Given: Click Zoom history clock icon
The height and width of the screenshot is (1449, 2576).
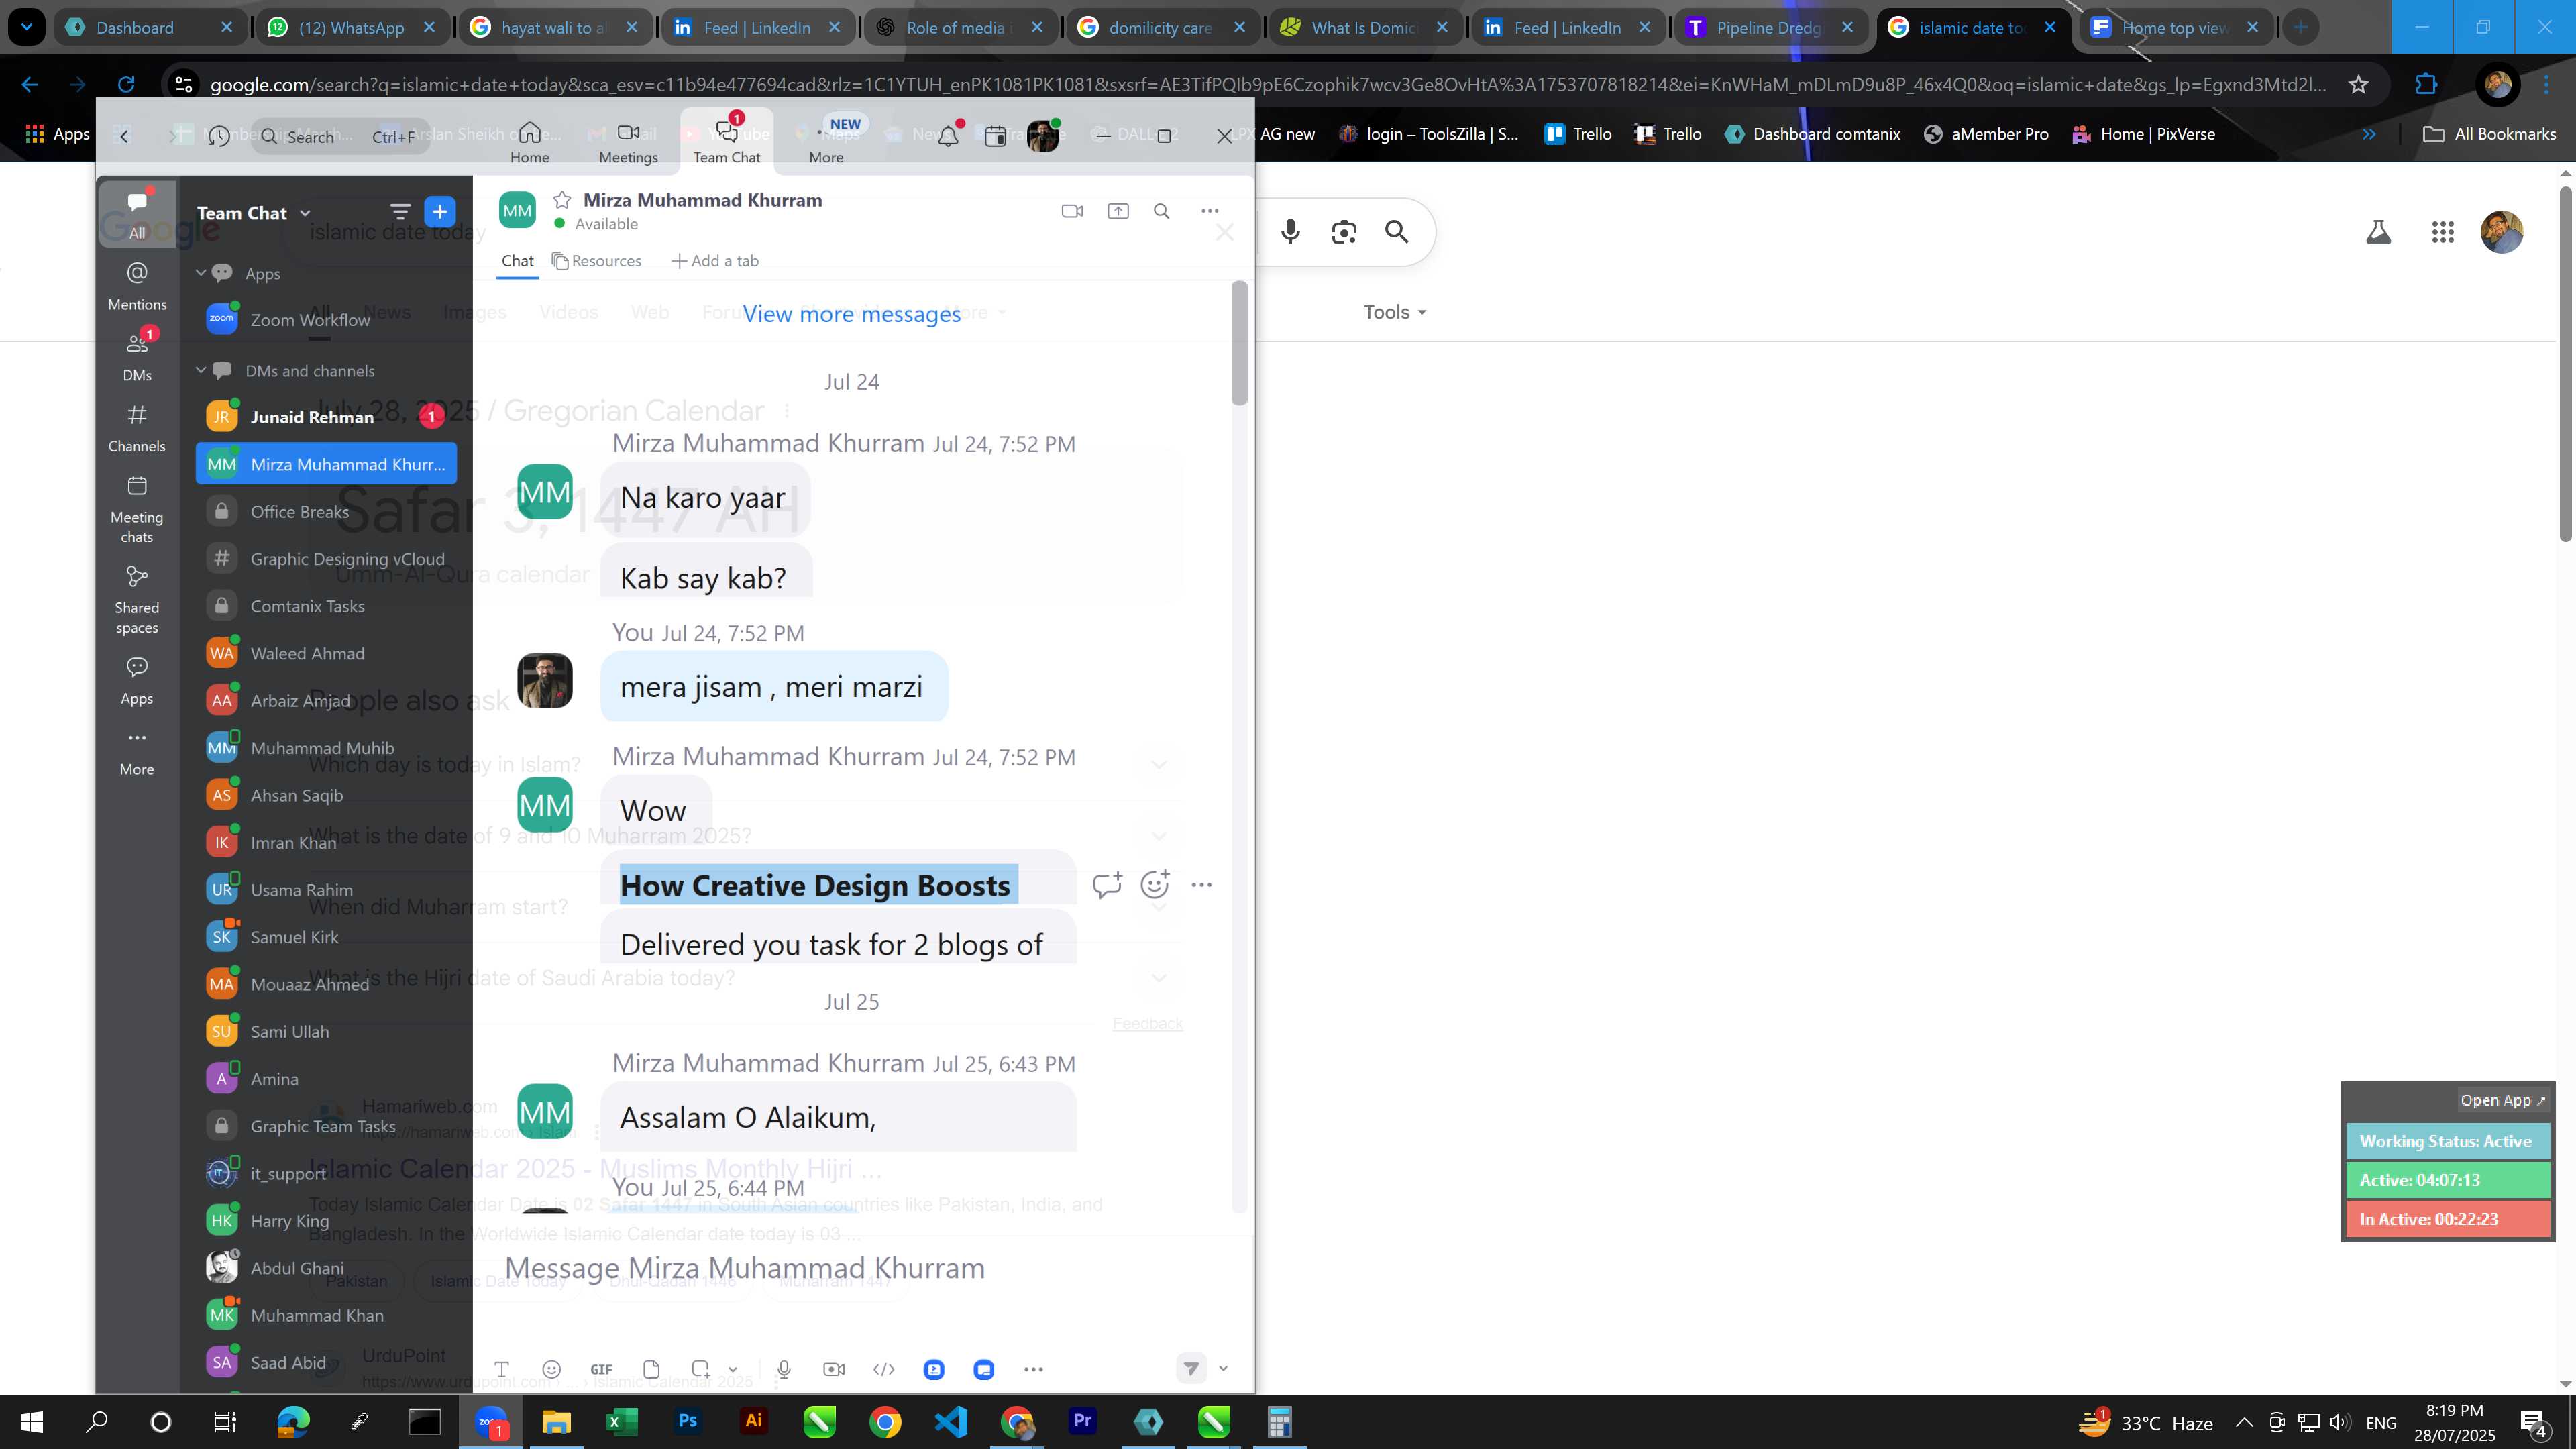Looking at the screenshot, I should [219, 136].
